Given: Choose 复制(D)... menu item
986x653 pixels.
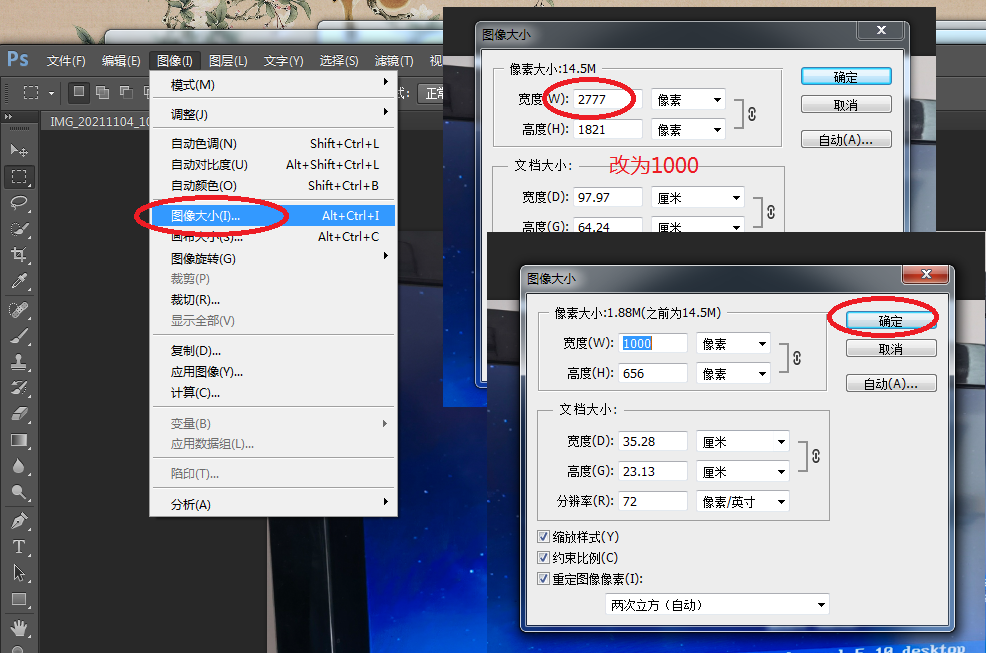Looking at the screenshot, I should (274, 350).
